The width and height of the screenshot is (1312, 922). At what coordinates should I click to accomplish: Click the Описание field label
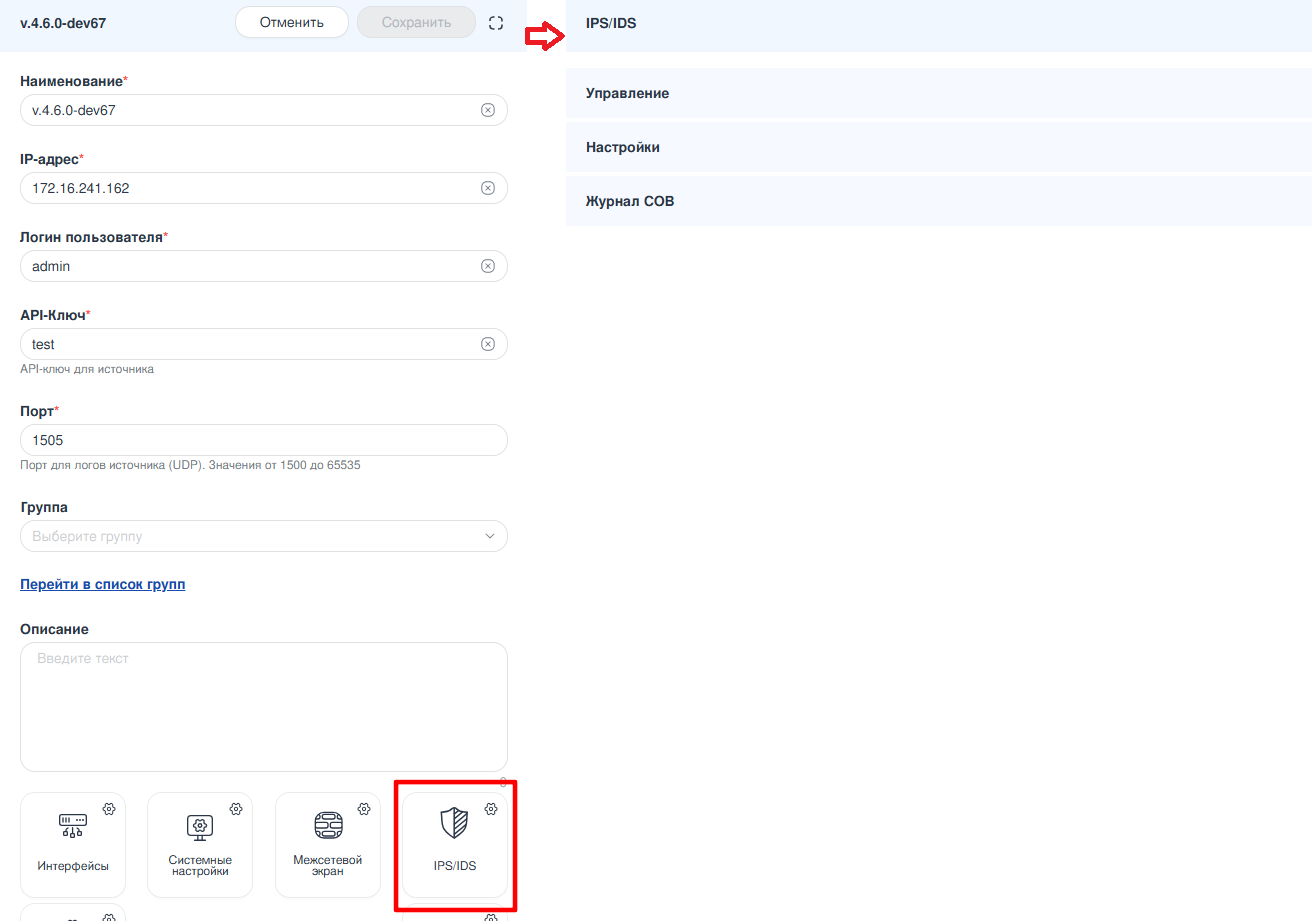click(54, 629)
